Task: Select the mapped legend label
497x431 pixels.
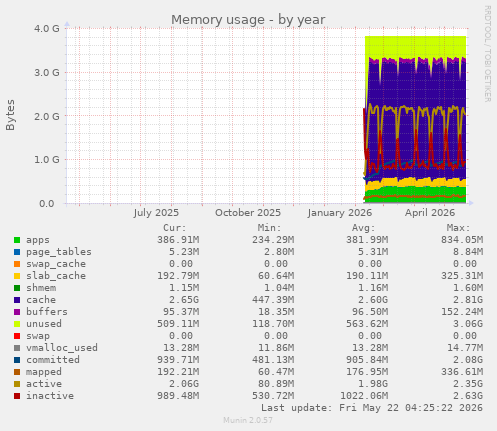Action: tap(44, 372)
